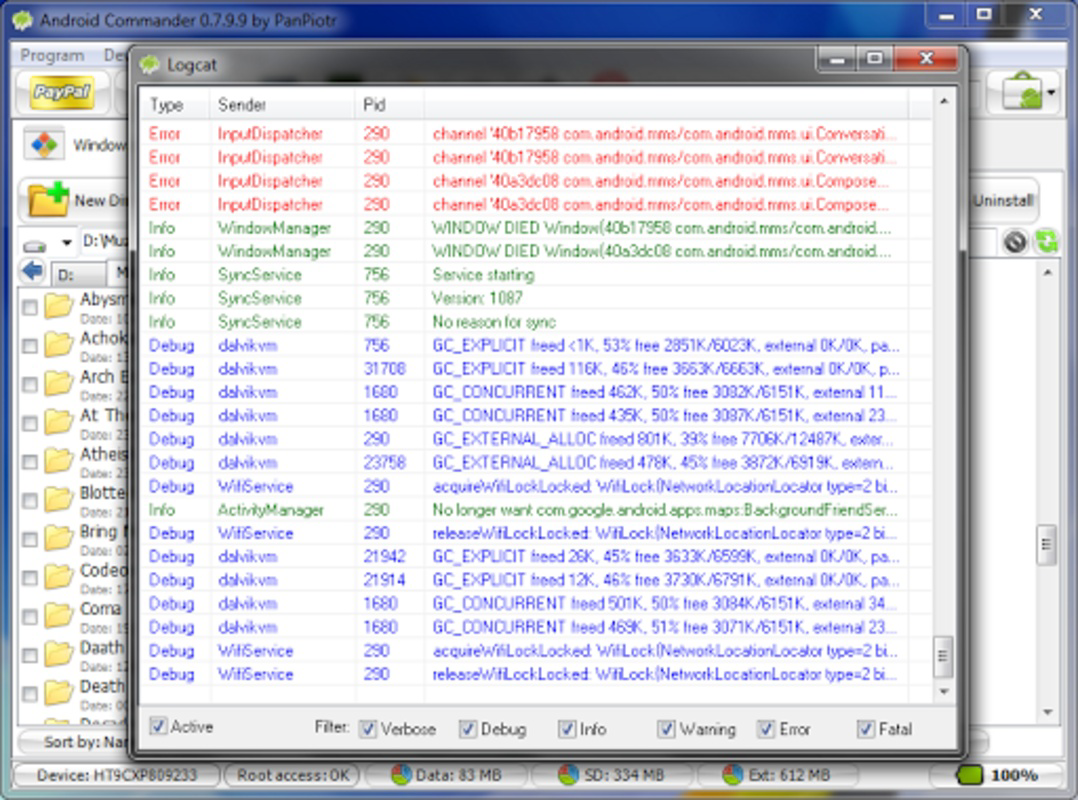Toggle the Debug filter checkbox
This screenshot has height=800, width=1078.
pos(468,729)
